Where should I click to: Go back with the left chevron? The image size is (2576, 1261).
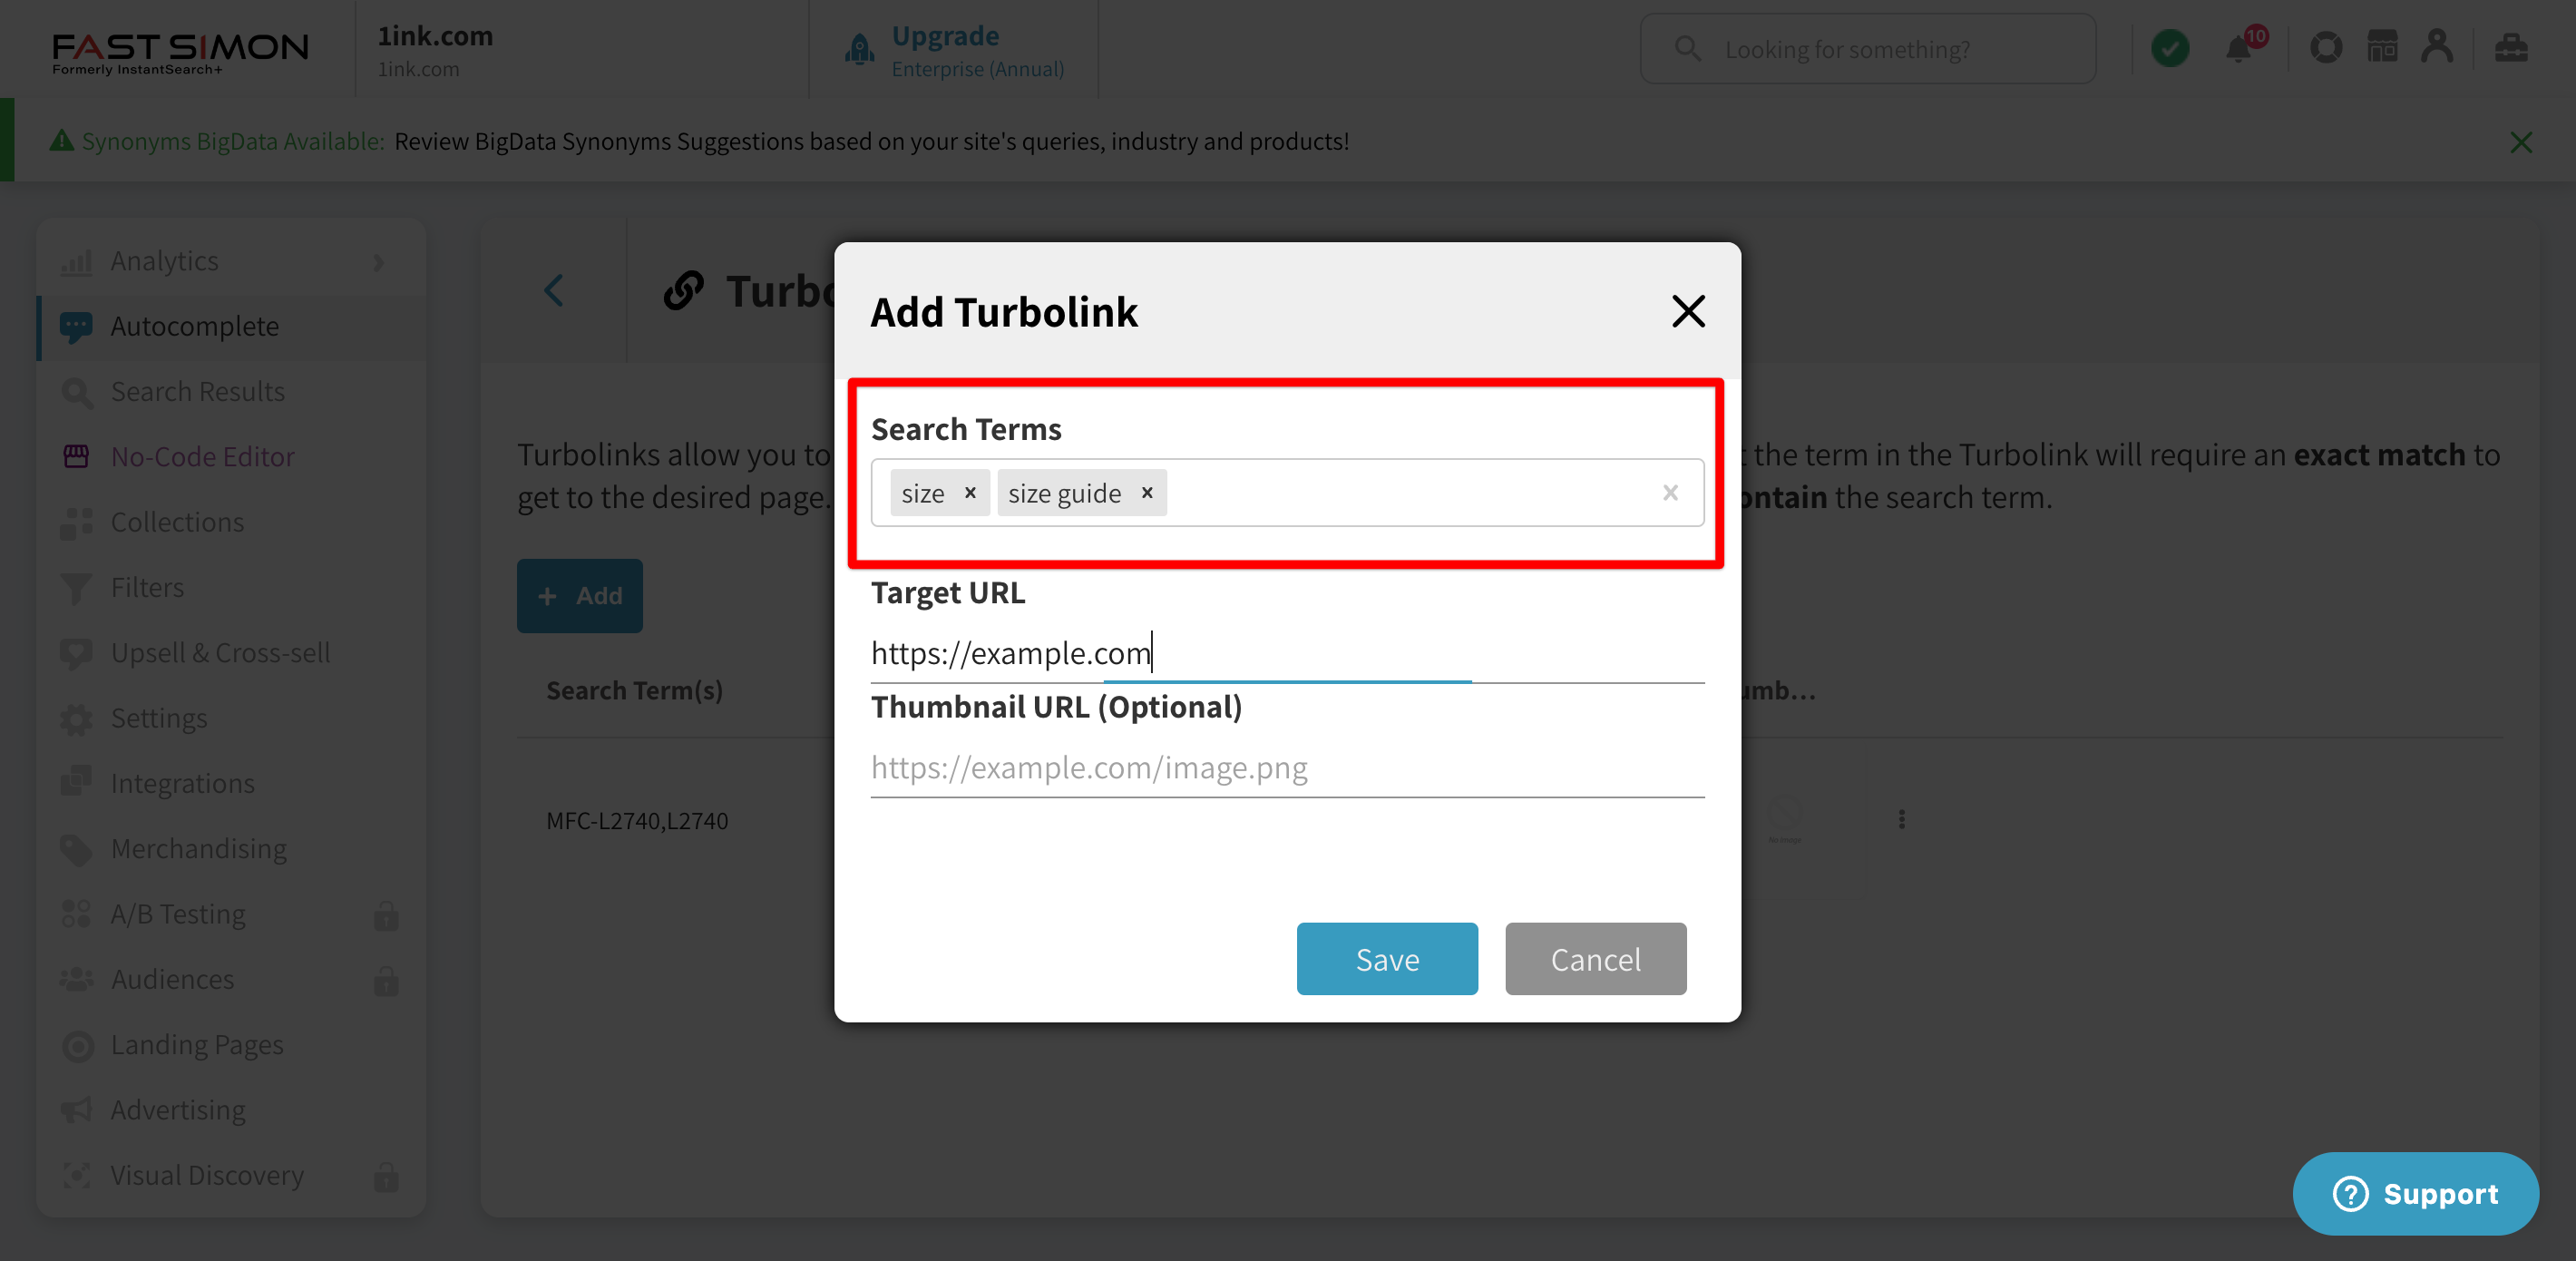tap(553, 291)
